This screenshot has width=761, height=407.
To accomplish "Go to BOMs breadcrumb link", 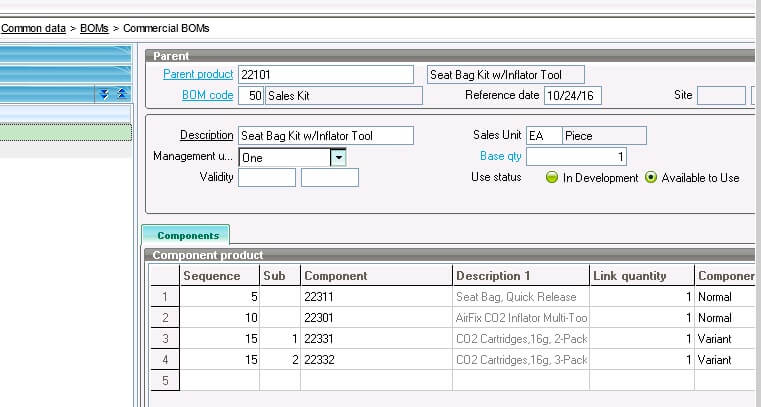I will pos(94,28).
